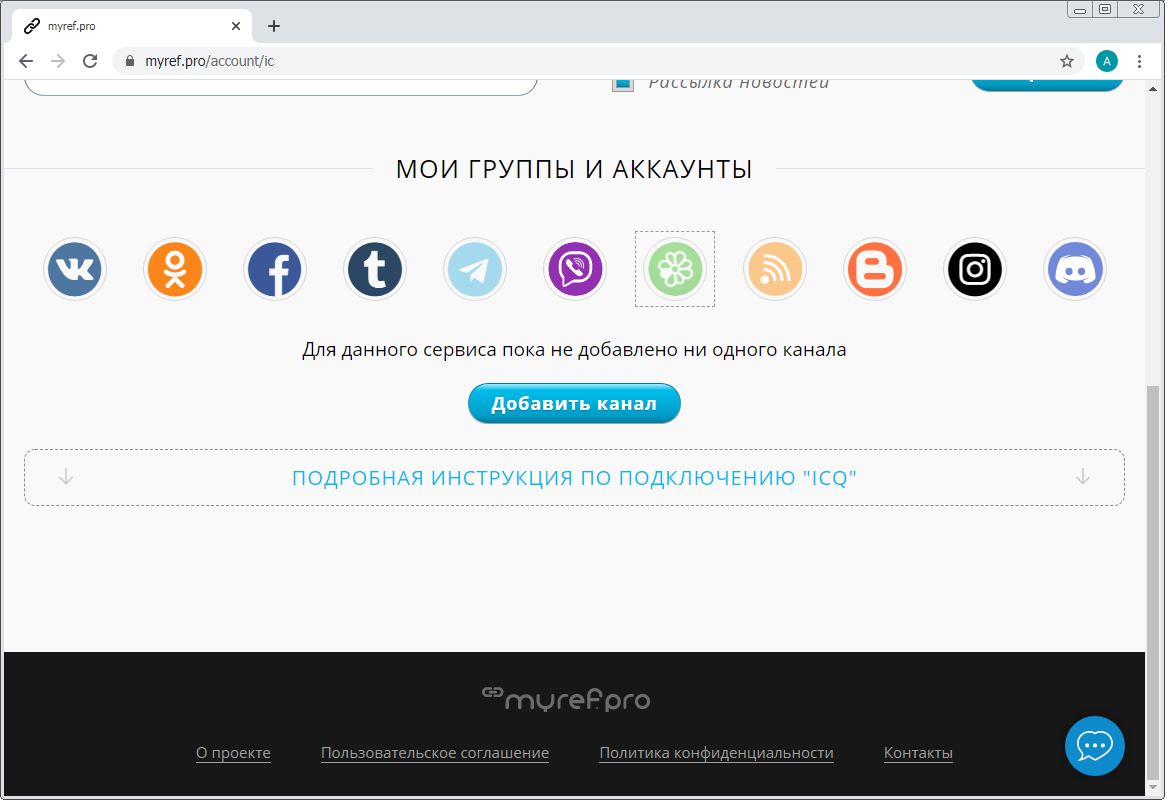Click the myref.pro footer logo
This screenshot has height=800, width=1167.
[x=566, y=699]
